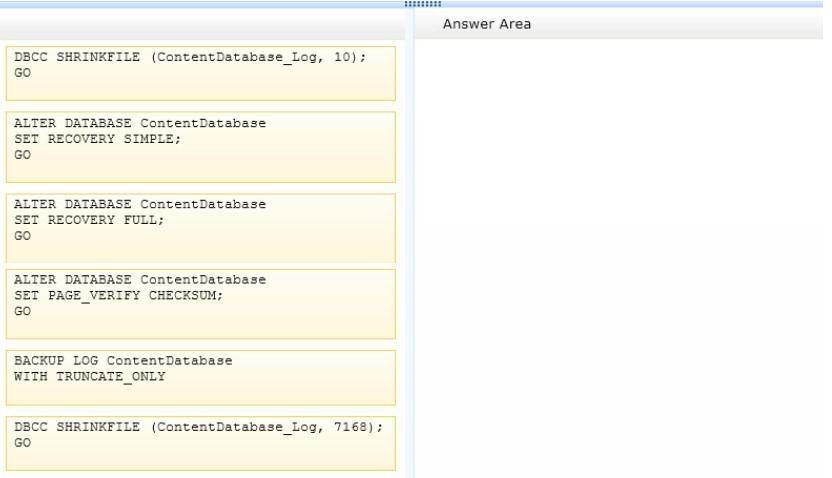Select the DBCC SHRINKFILE ContentDatabase_Log, 10 block
This screenshot has height=478, width=832.
(x=201, y=73)
